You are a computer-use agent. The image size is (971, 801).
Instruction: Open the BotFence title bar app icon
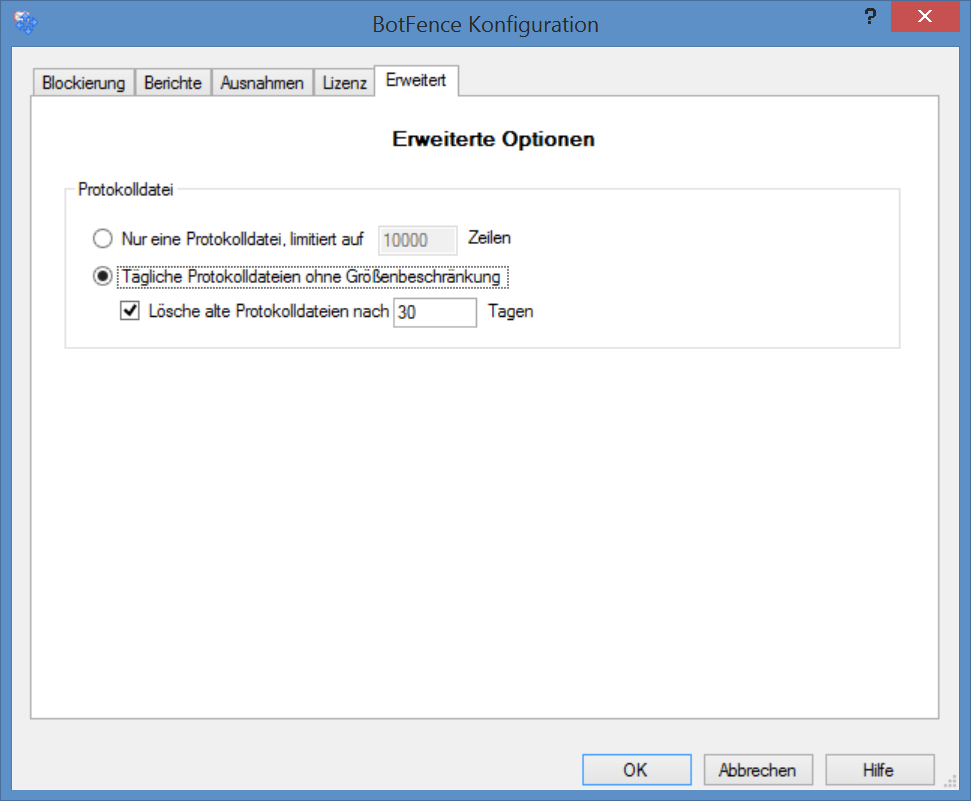[25, 23]
